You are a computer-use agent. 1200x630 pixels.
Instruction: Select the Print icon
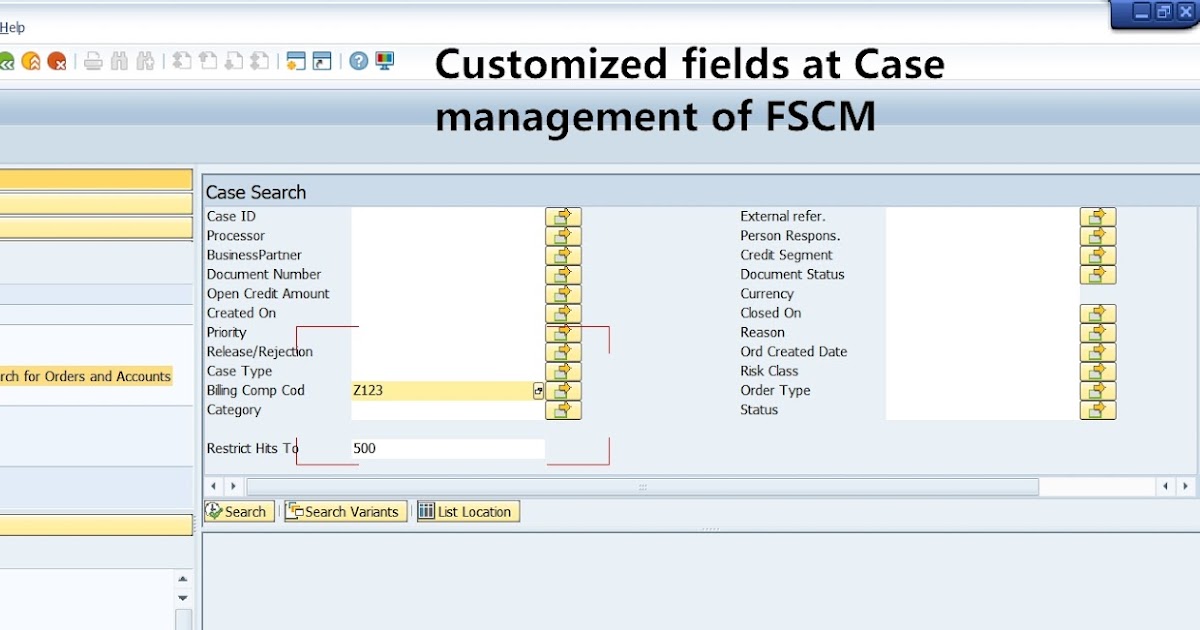[93, 60]
